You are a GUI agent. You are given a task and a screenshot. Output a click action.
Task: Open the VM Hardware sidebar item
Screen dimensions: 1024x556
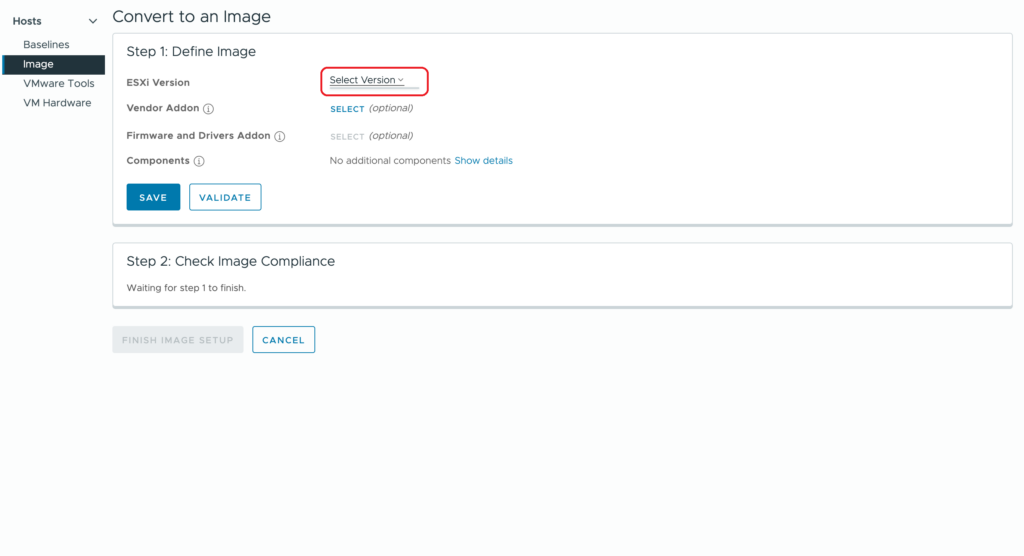57,103
